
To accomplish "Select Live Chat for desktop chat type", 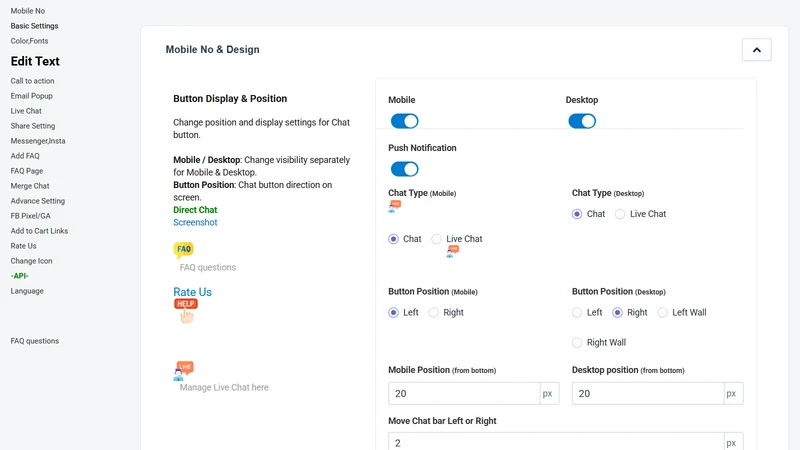I will 620,214.
